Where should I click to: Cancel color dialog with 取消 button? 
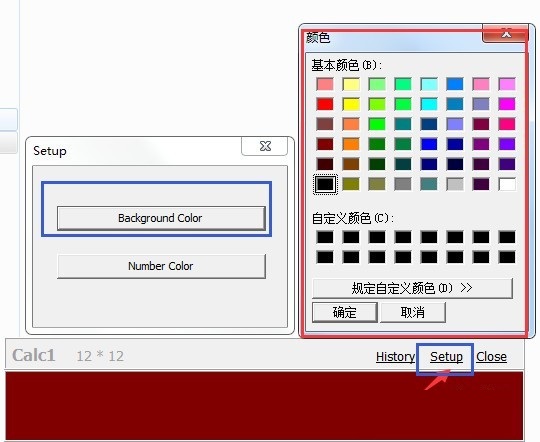click(413, 312)
